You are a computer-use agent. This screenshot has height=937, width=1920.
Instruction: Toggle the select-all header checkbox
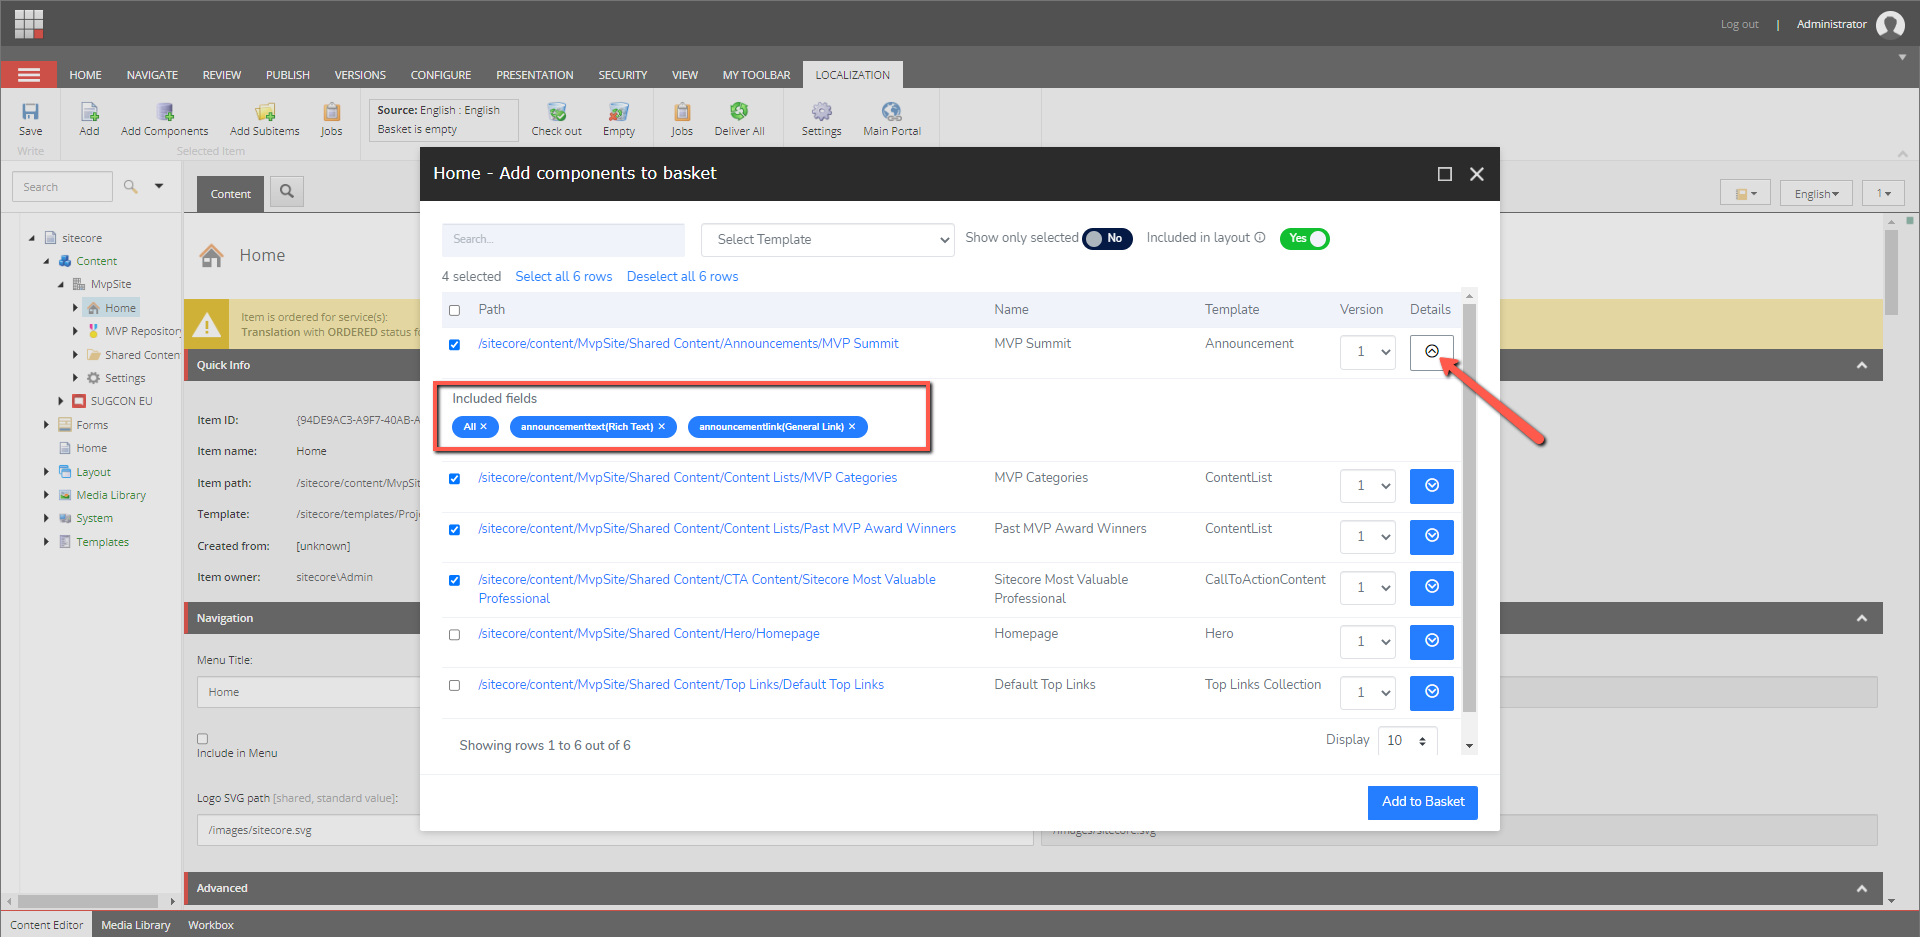click(455, 310)
